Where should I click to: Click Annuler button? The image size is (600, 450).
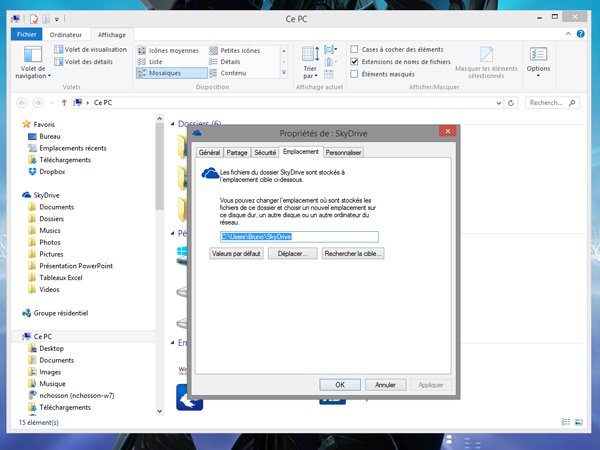coord(385,385)
